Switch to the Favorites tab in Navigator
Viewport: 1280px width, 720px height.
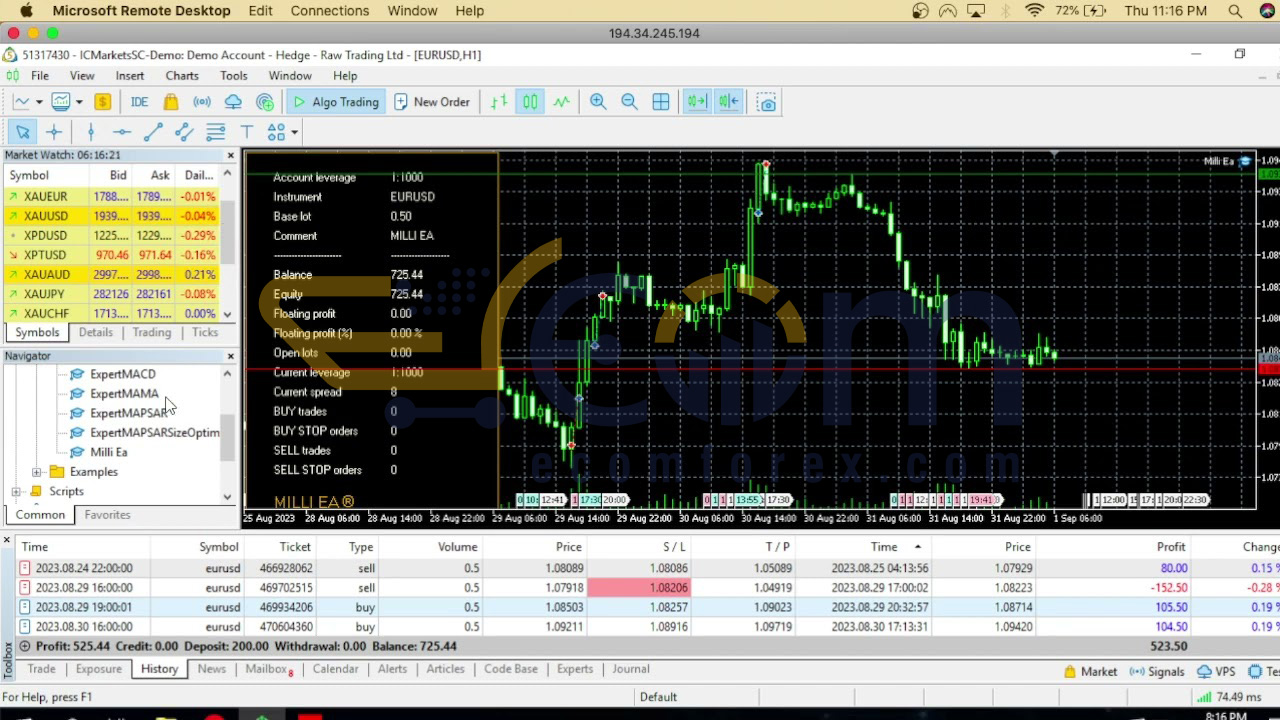pyautogui.click(x=107, y=515)
